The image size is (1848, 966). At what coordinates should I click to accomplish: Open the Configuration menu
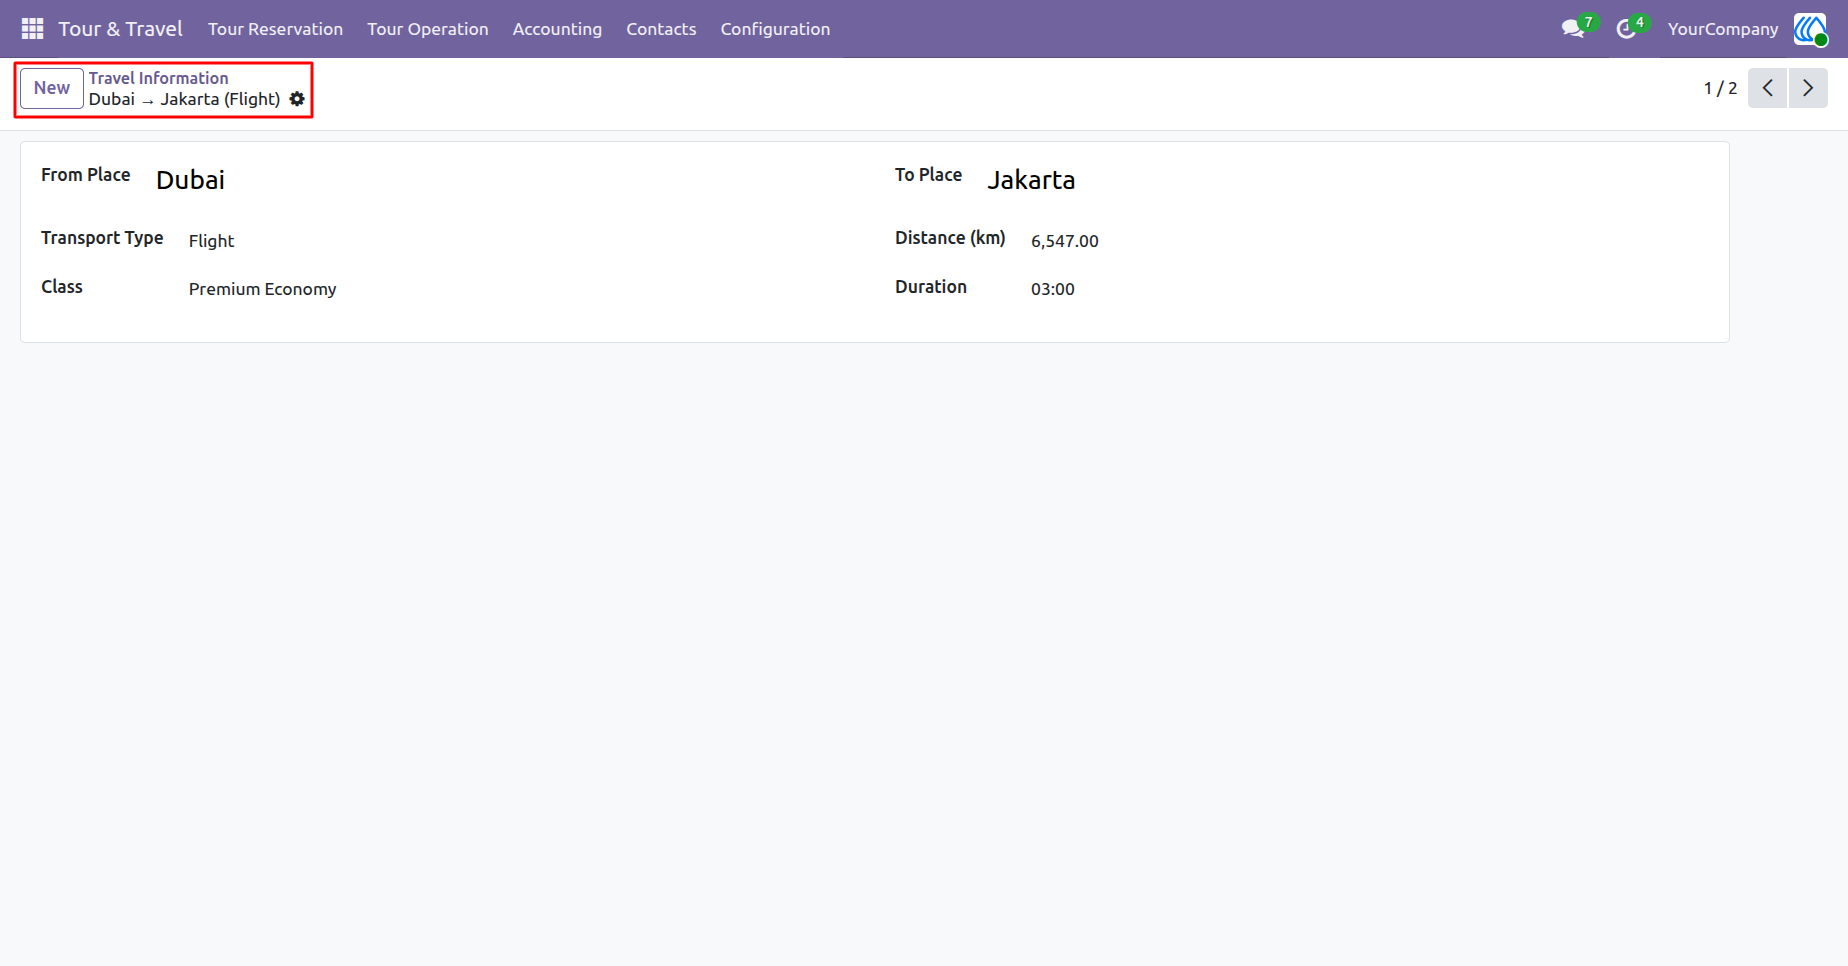click(775, 29)
